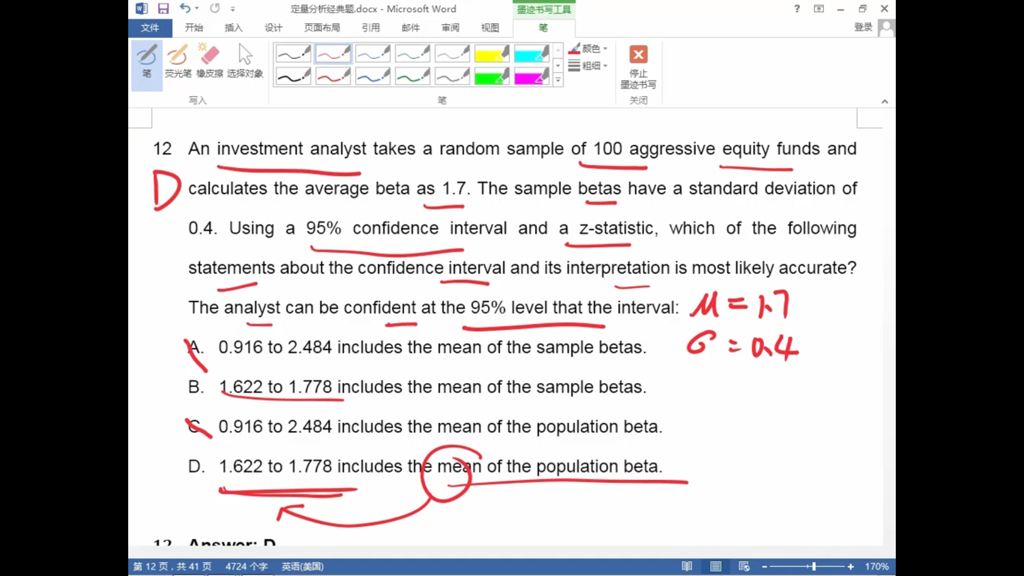The height and width of the screenshot is (576, 1024).
Task: Click 登录 to sign in
Action: [x=863, y=28]
